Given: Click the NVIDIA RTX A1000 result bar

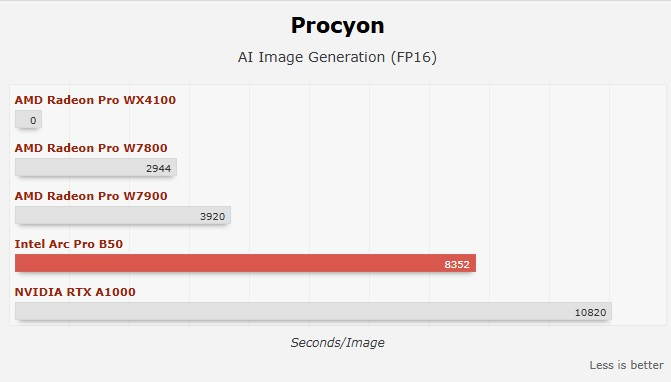Looking at the screenshot, I should click(x=313, y=311).
